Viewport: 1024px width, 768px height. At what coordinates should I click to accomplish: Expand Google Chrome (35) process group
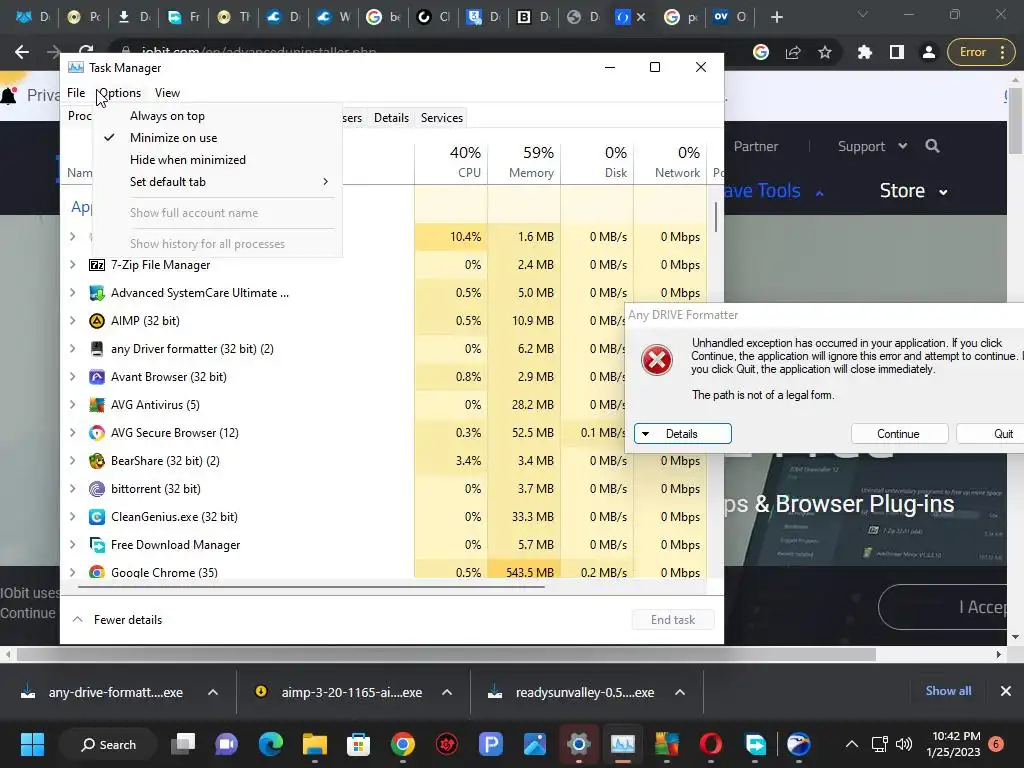72,572
